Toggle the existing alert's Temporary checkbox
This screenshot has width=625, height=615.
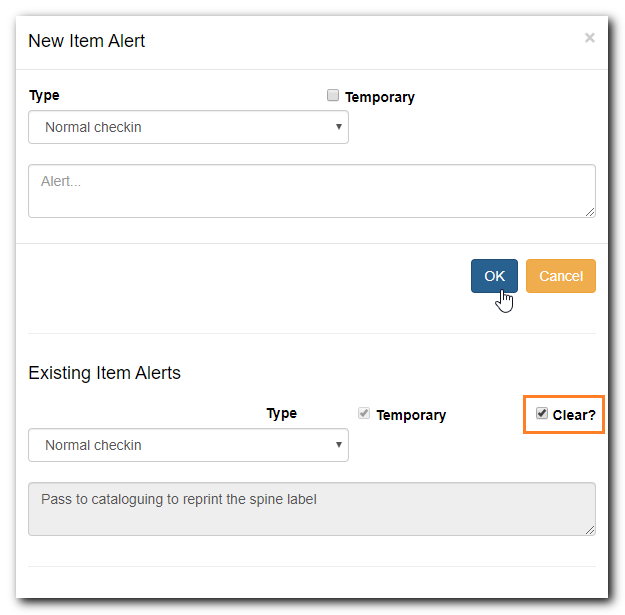coord(364,413)
